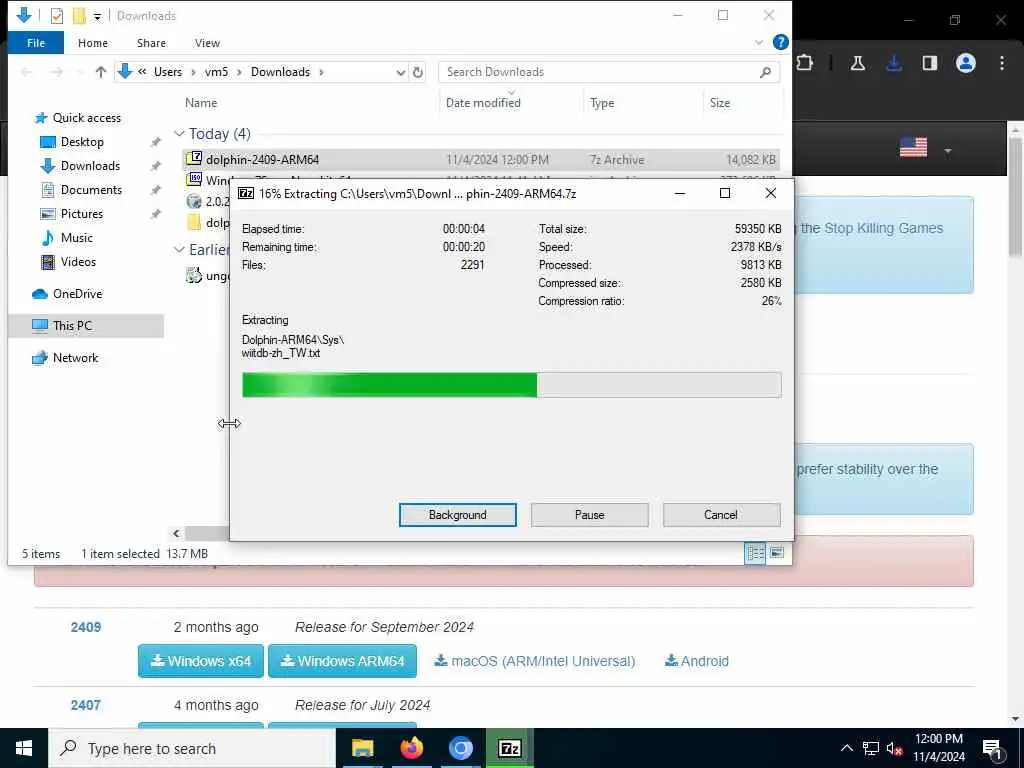Open Pictures in navigation pane

pos(82,214)
